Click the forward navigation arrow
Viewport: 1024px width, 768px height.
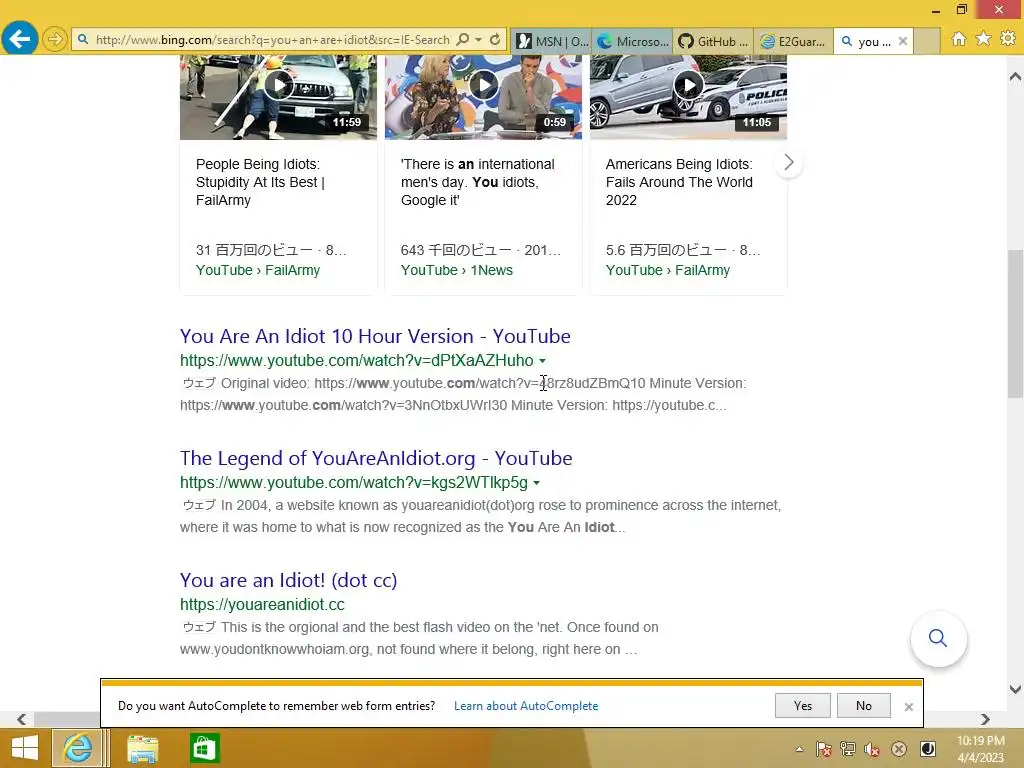55,39
